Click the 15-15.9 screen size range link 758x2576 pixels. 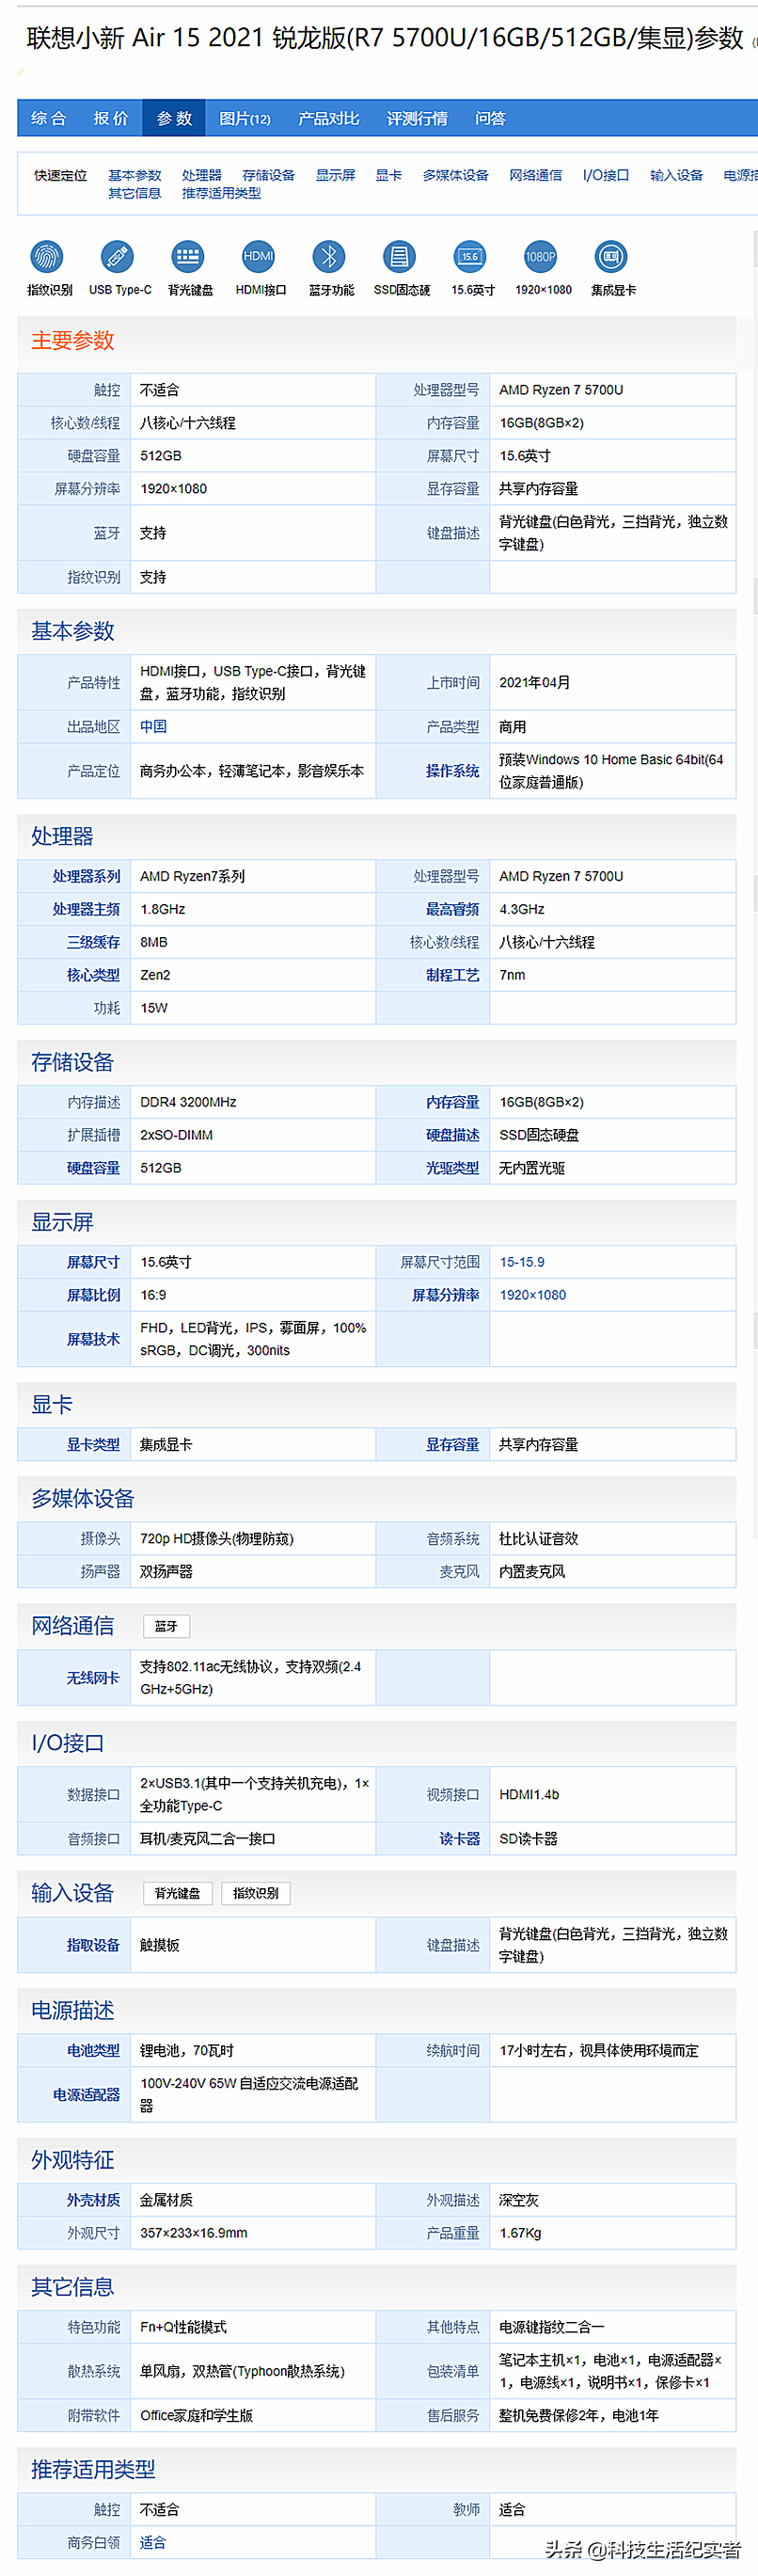tap(522, 1262)
